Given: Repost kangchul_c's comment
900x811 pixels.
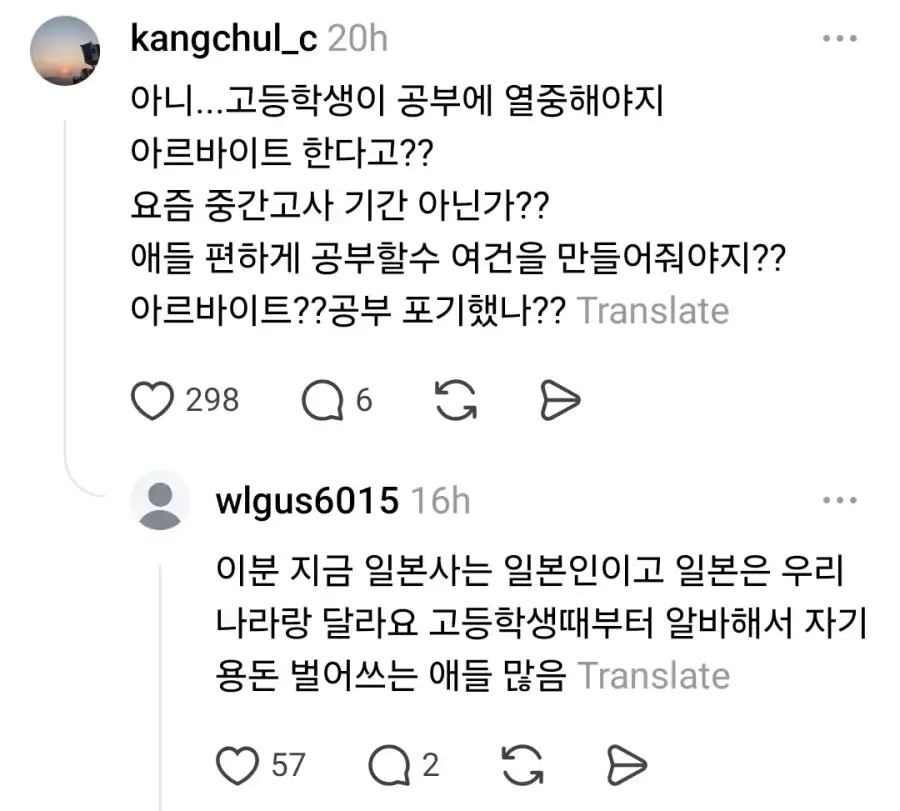Looking at the screenshot, I should (455, 398).
